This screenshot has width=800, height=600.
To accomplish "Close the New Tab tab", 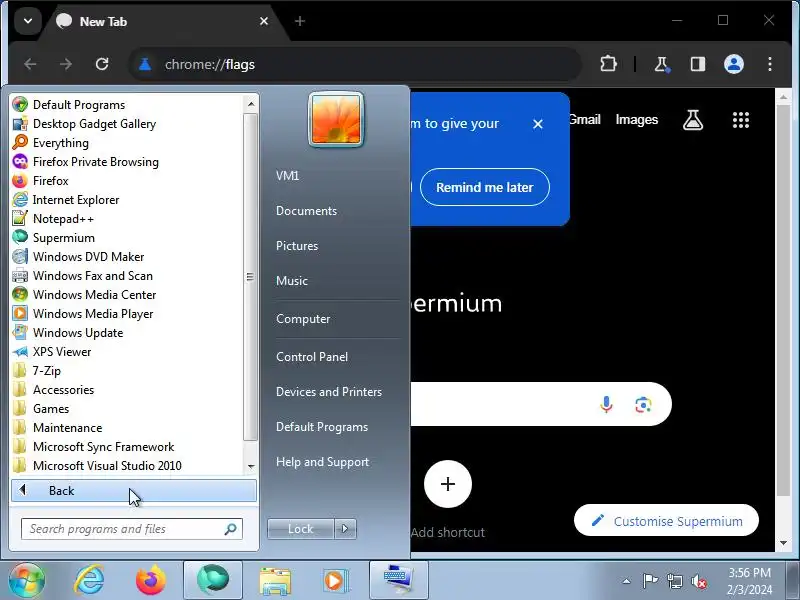I will [264, 21].
